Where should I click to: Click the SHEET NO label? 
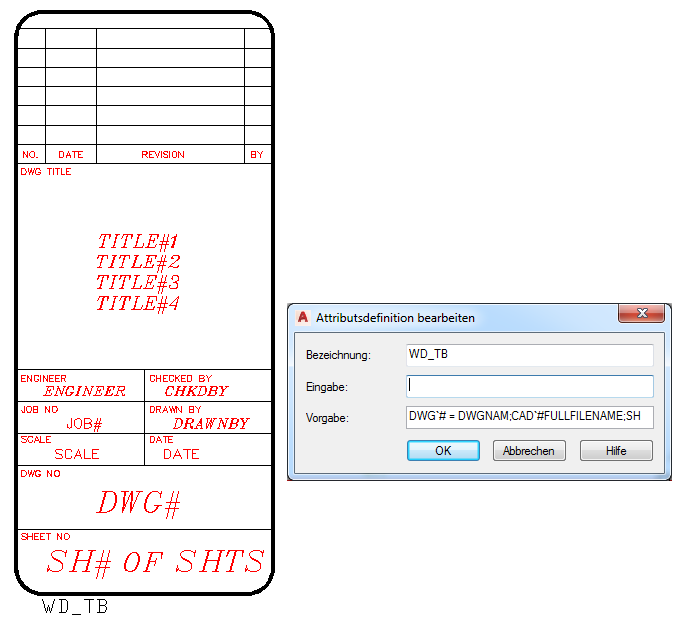pyautogui.click(x=45, y=537)
